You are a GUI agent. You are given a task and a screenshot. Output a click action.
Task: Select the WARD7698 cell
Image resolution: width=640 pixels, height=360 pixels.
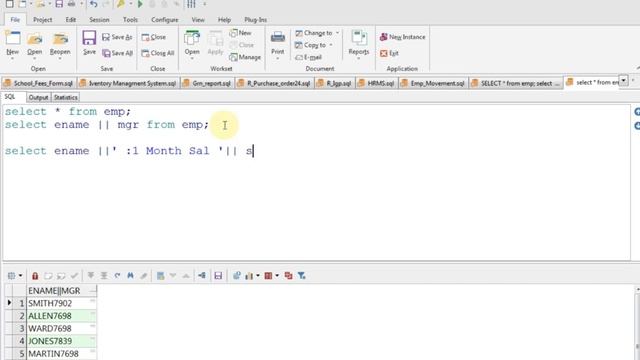click(x=61, y=329)
